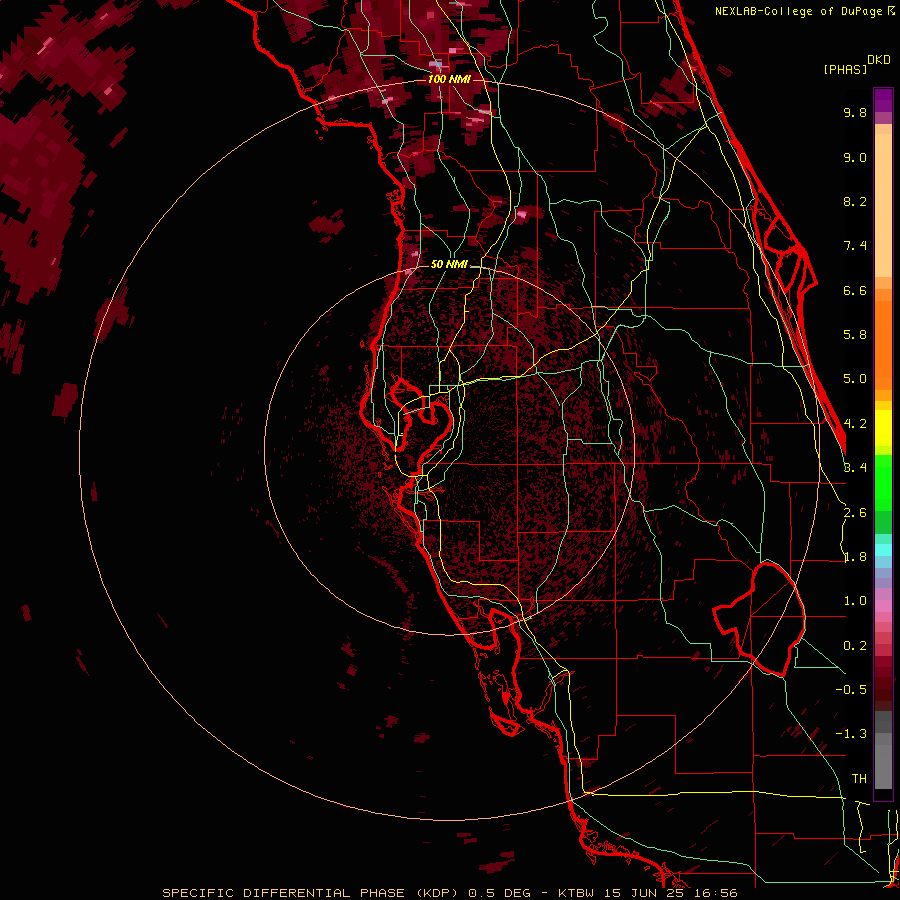Click the 5.0 scale value
900x900 pixels.
pyautogui.click(x=855, y=379)
